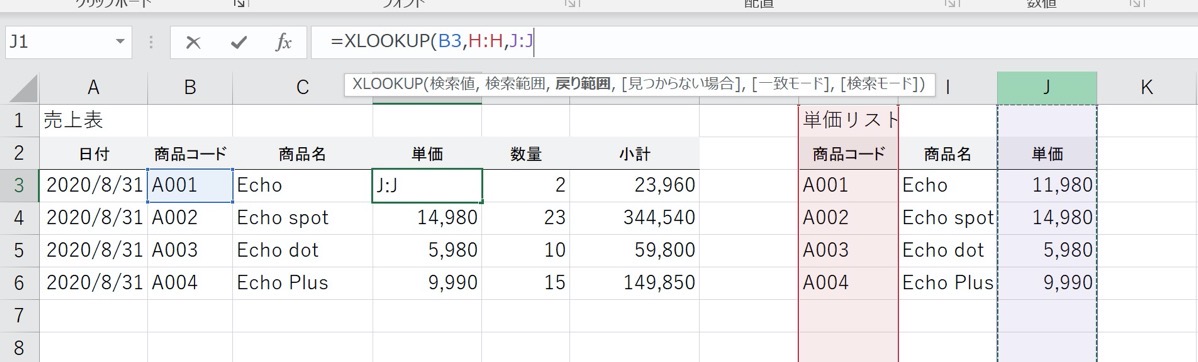Viewport: 1198px width, 362px height.
Task: Select row 7 header
Action: 20,315
